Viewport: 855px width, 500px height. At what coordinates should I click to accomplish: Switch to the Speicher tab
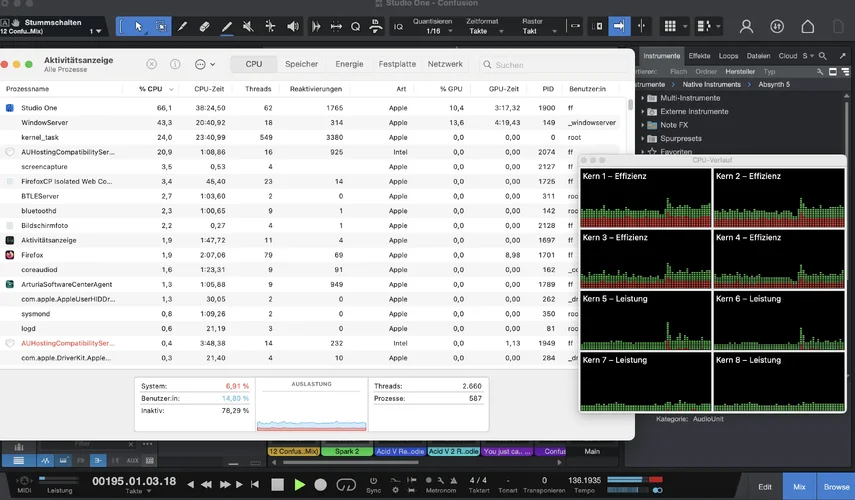click(x=301, y=64)
